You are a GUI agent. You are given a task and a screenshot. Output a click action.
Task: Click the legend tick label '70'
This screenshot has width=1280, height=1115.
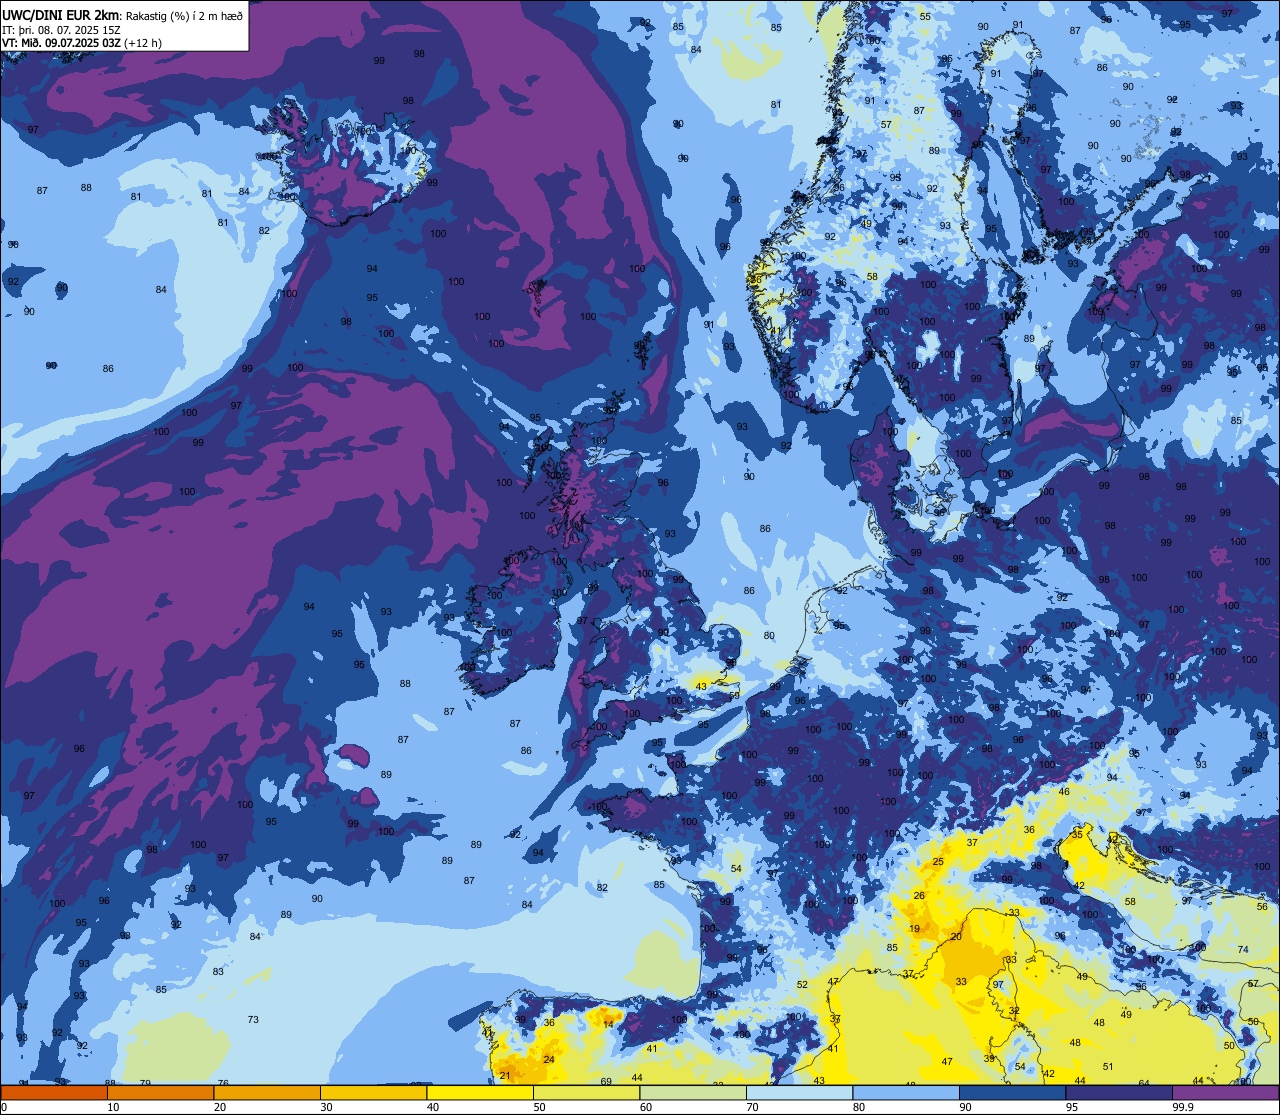[752, 1106]
